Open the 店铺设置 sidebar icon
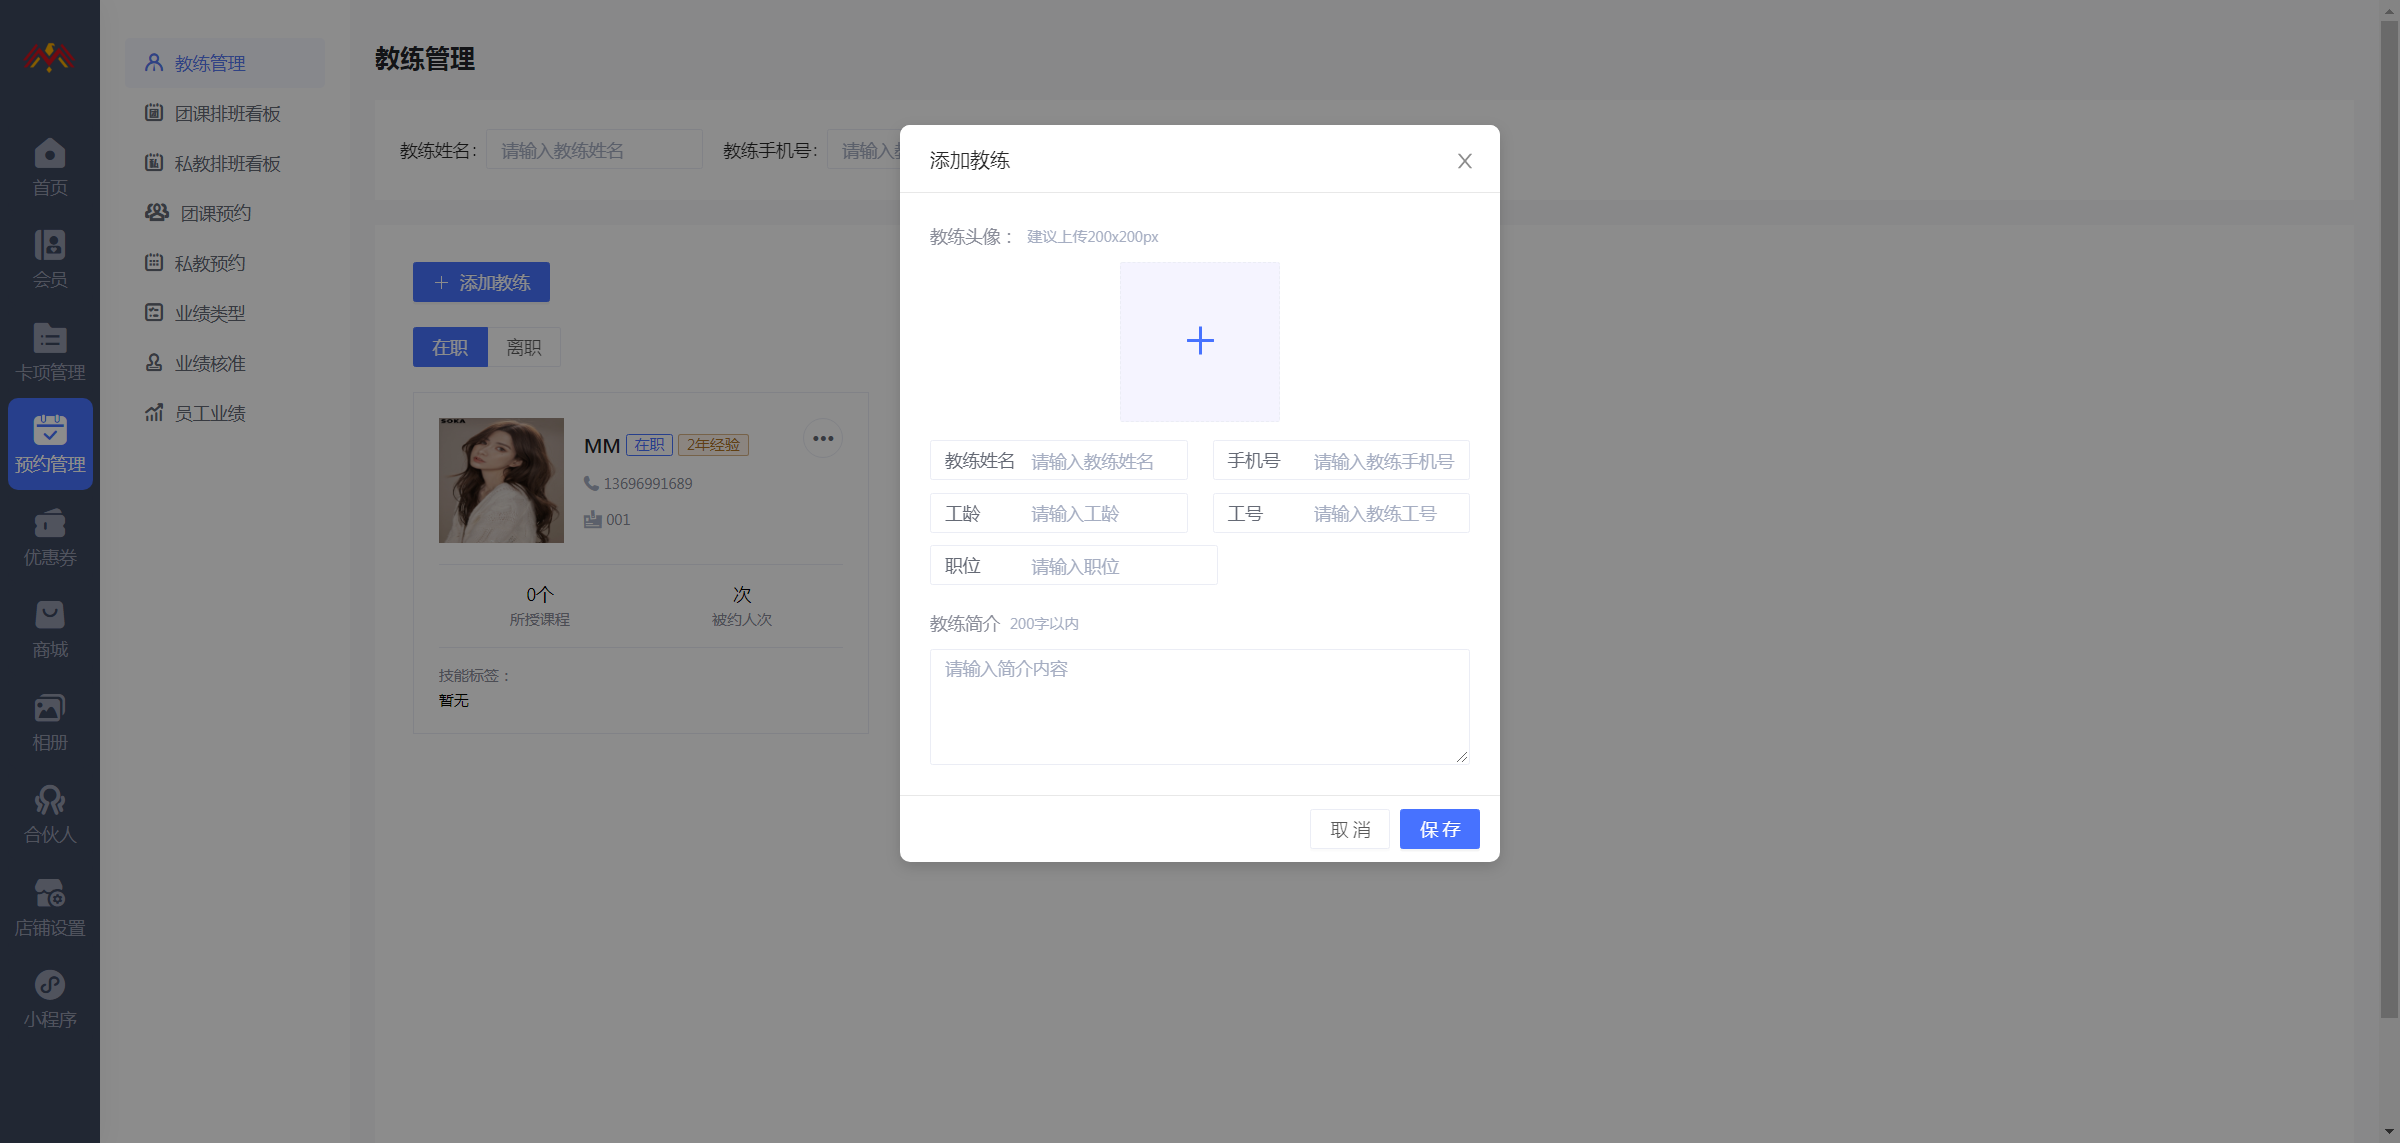The image size is (2400, 1143). click(50, 907)
